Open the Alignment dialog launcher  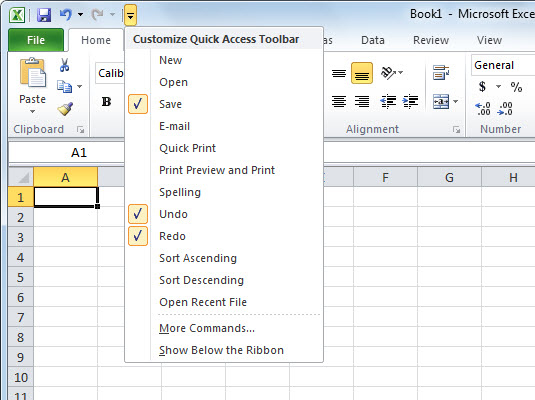(x=456, y=129)
